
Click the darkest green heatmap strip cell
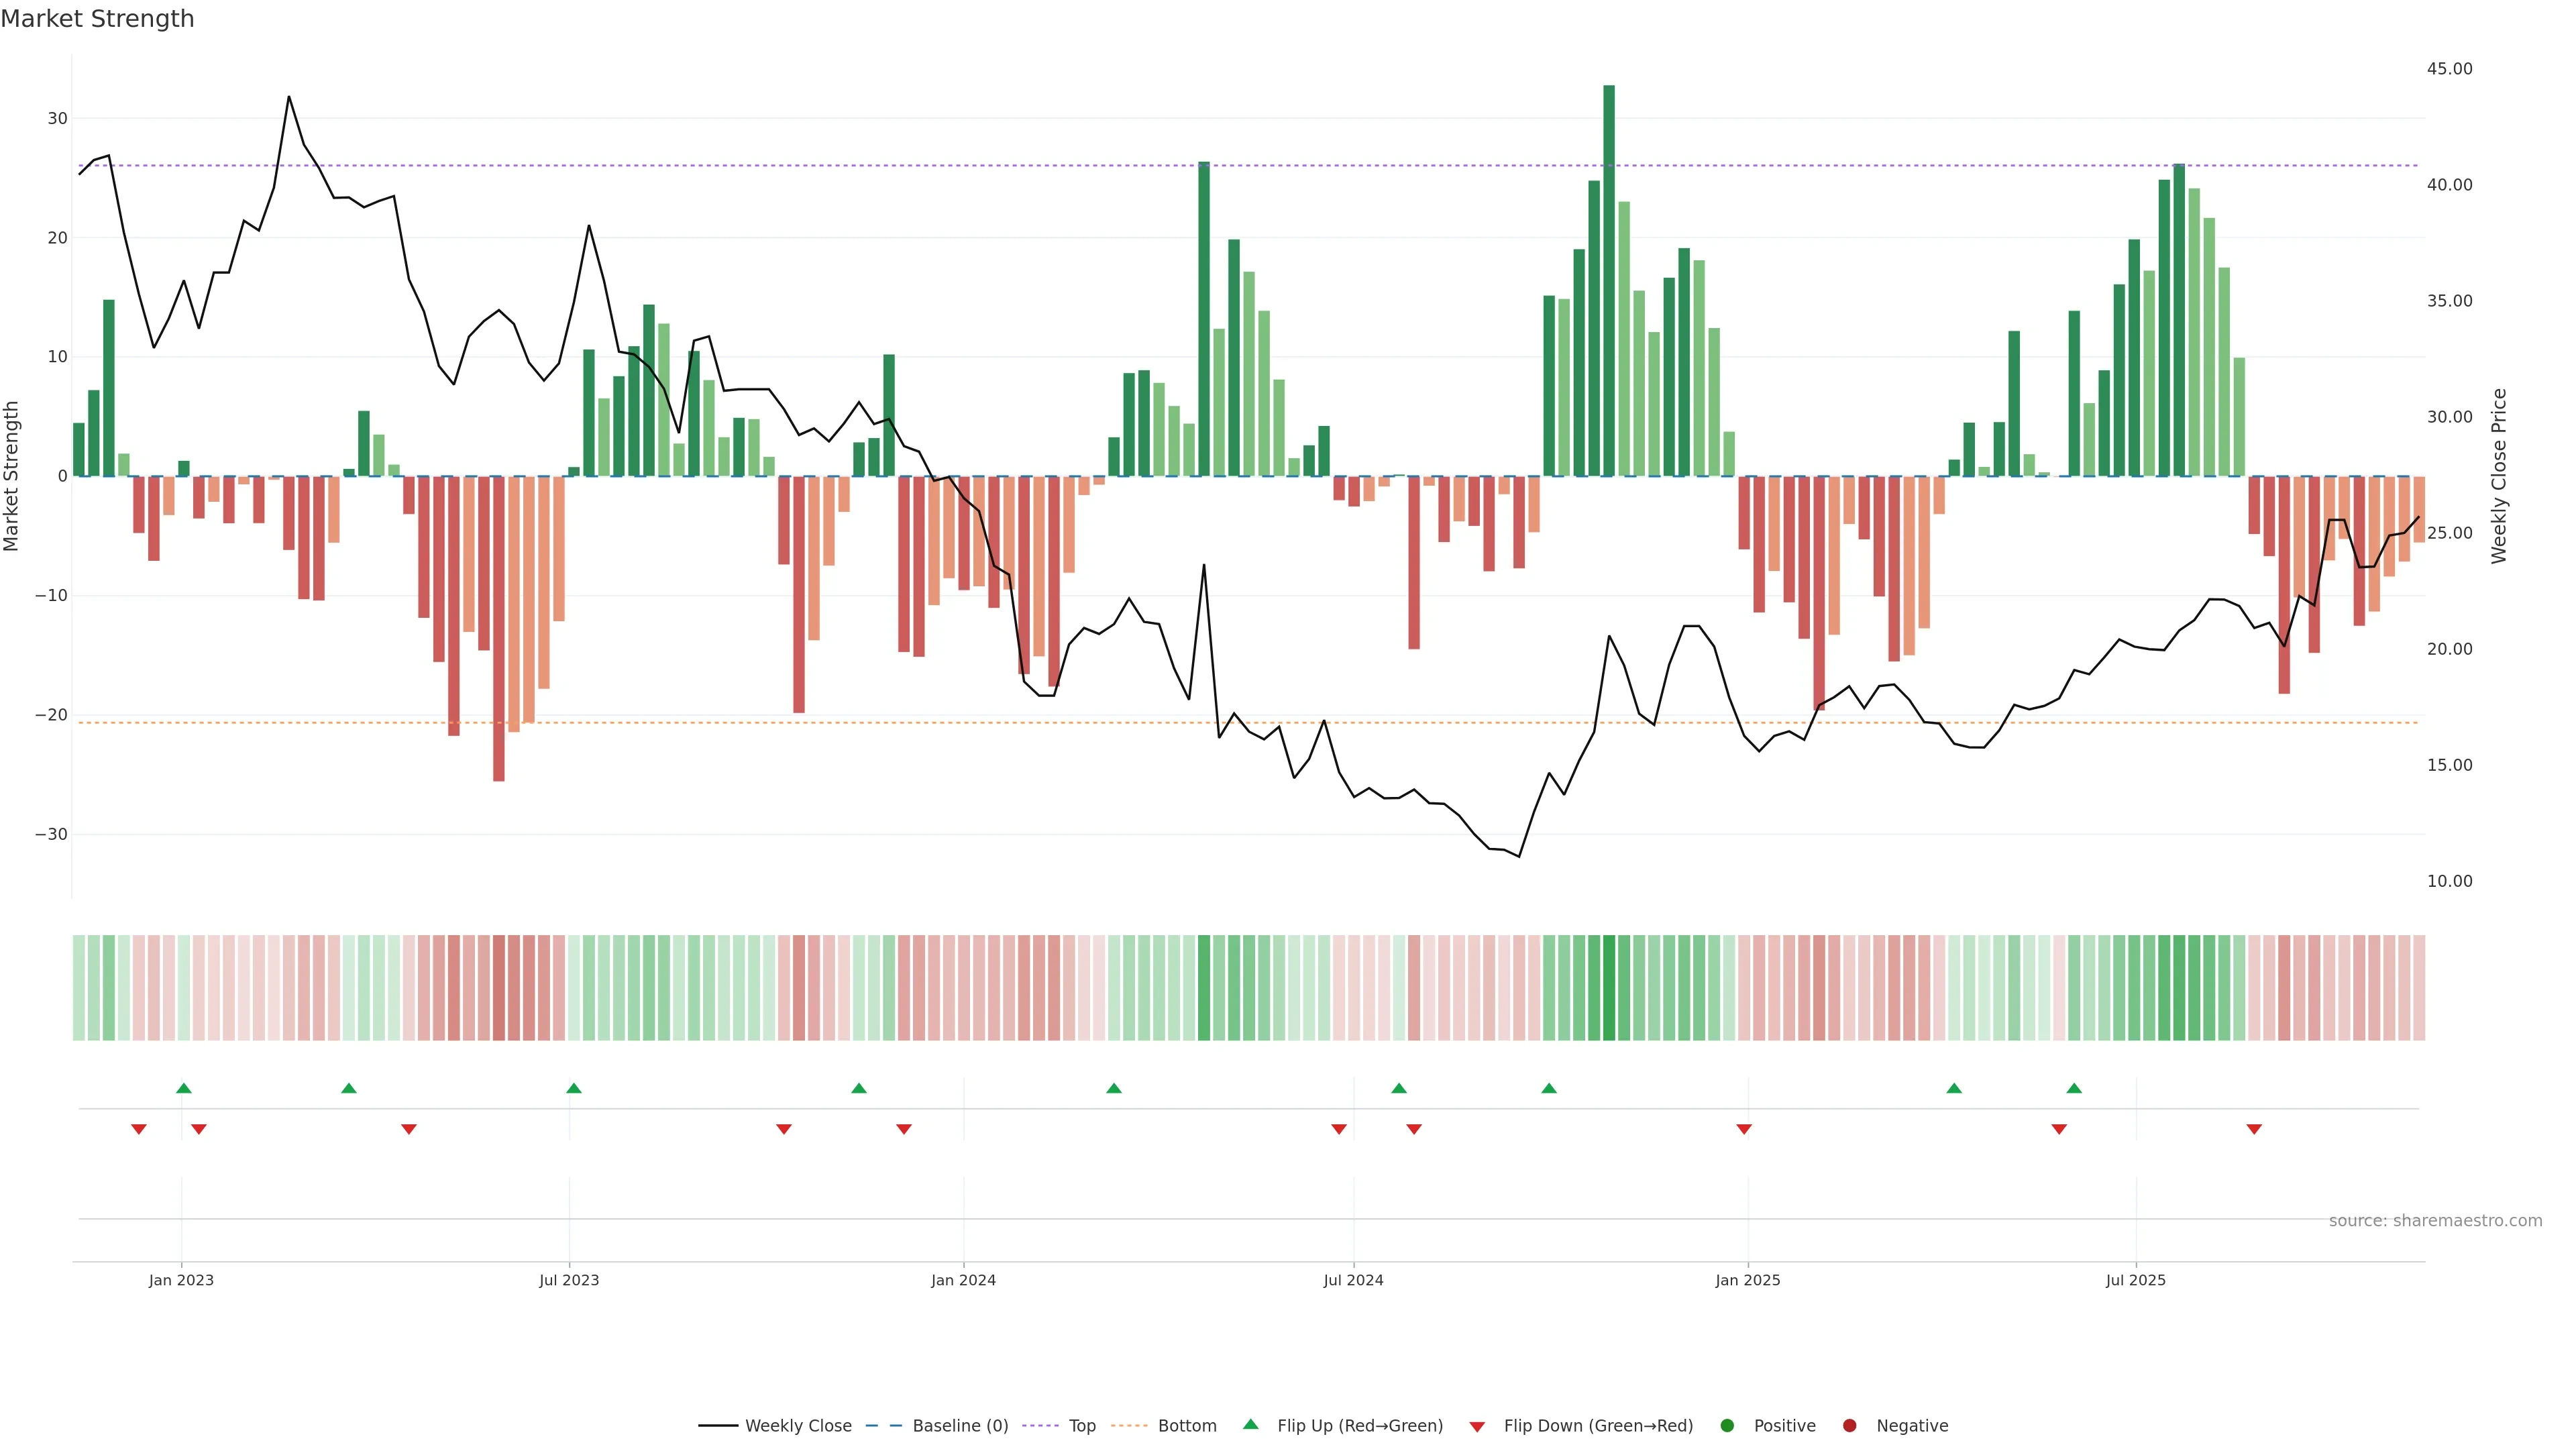point(1609,988)
